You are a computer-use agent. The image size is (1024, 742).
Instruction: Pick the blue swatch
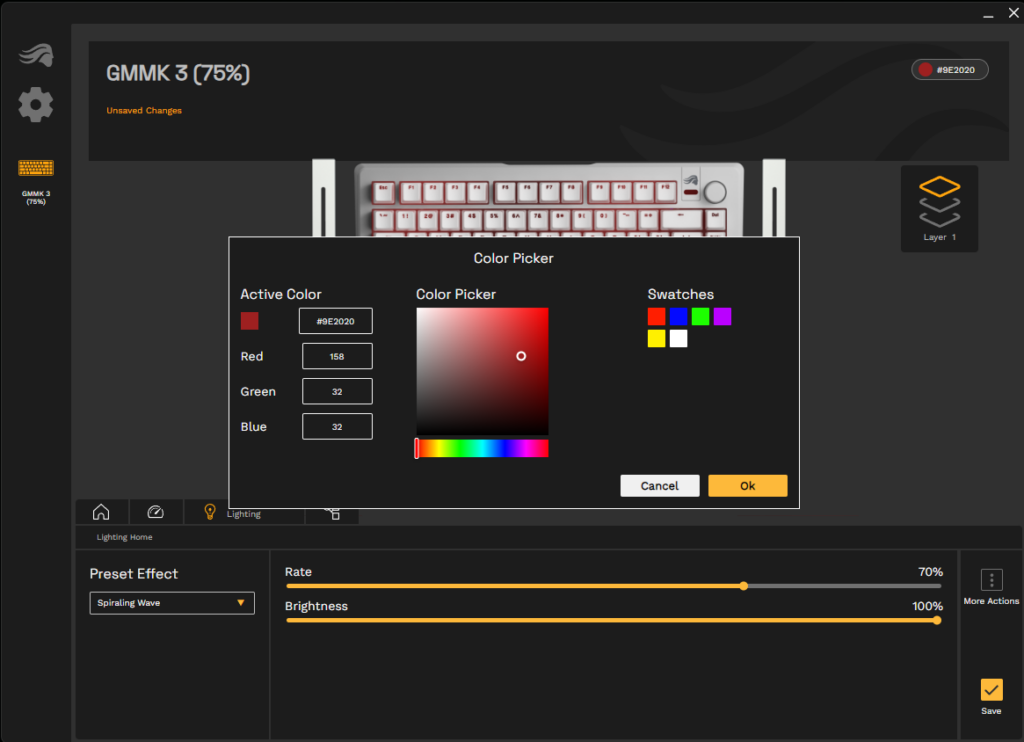(x=678, y=317)
